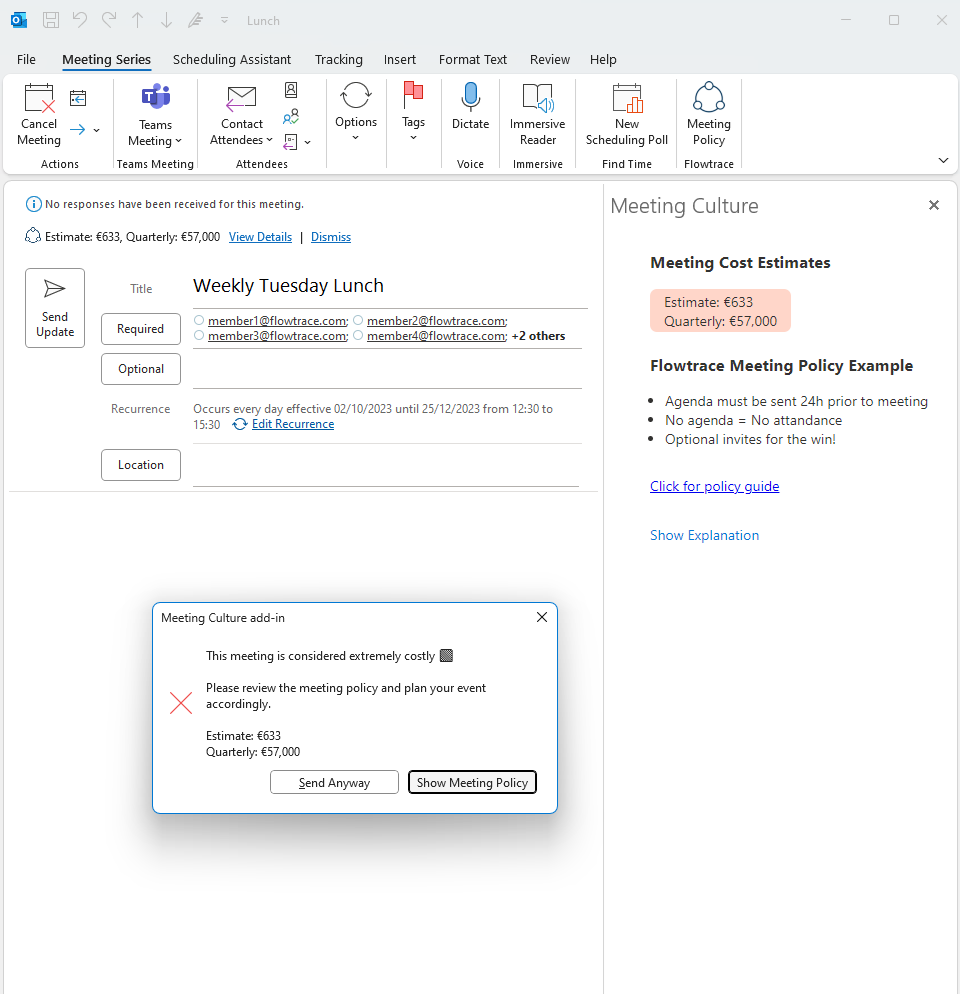Go to Previous Item up arrow
This screenshot has height=994, width=960.
[x=138, y=20]
